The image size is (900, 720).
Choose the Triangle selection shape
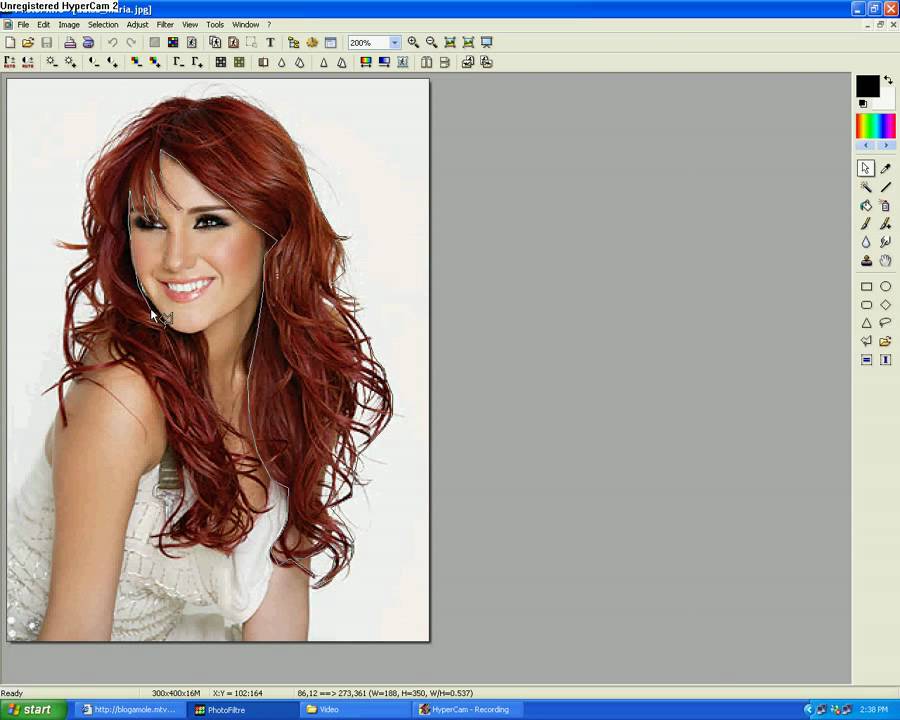866,323
